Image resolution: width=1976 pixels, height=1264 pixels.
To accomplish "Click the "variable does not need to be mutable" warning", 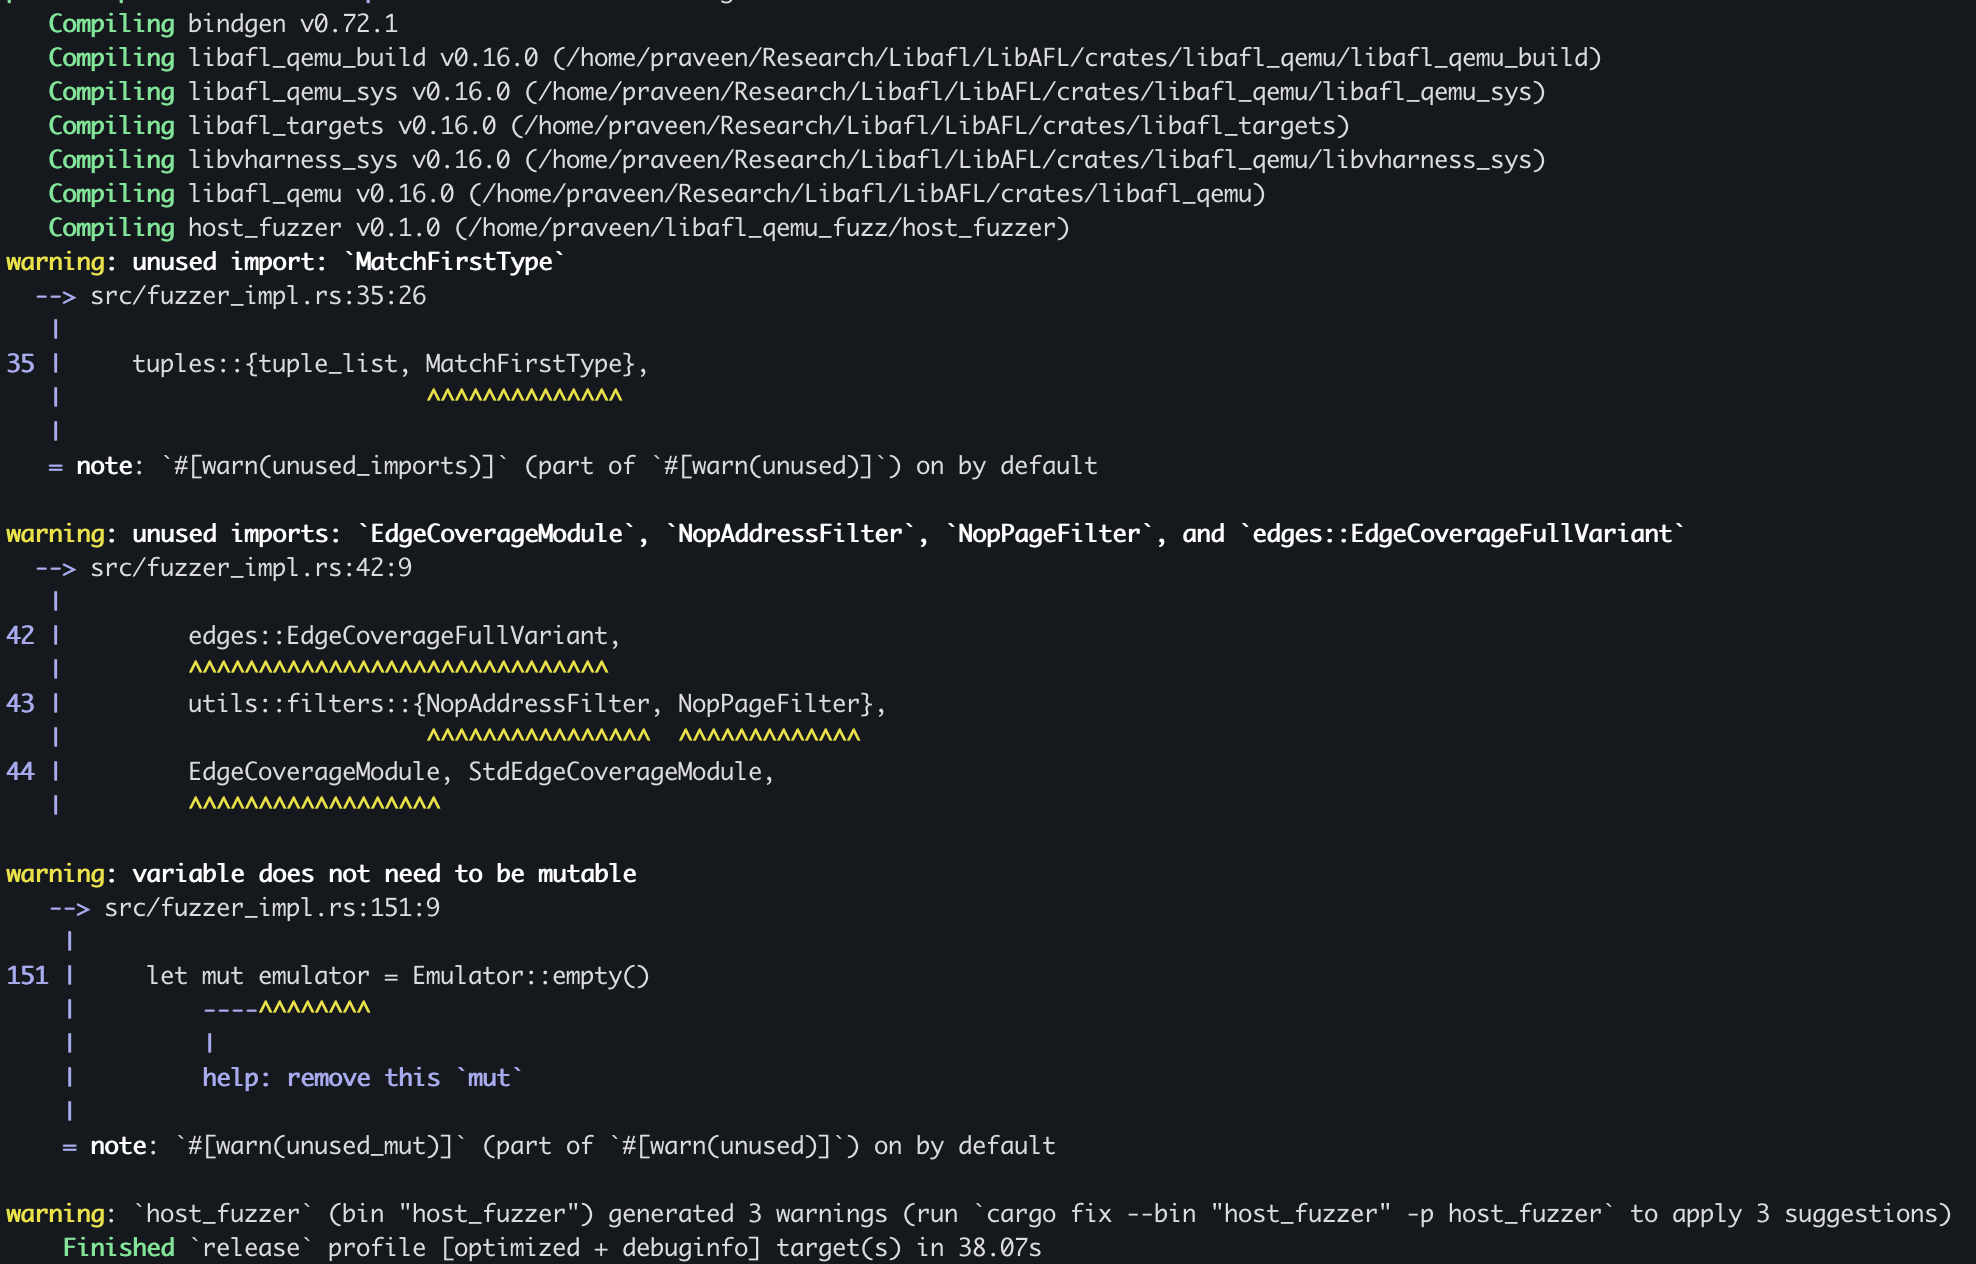I will (384, 874).
